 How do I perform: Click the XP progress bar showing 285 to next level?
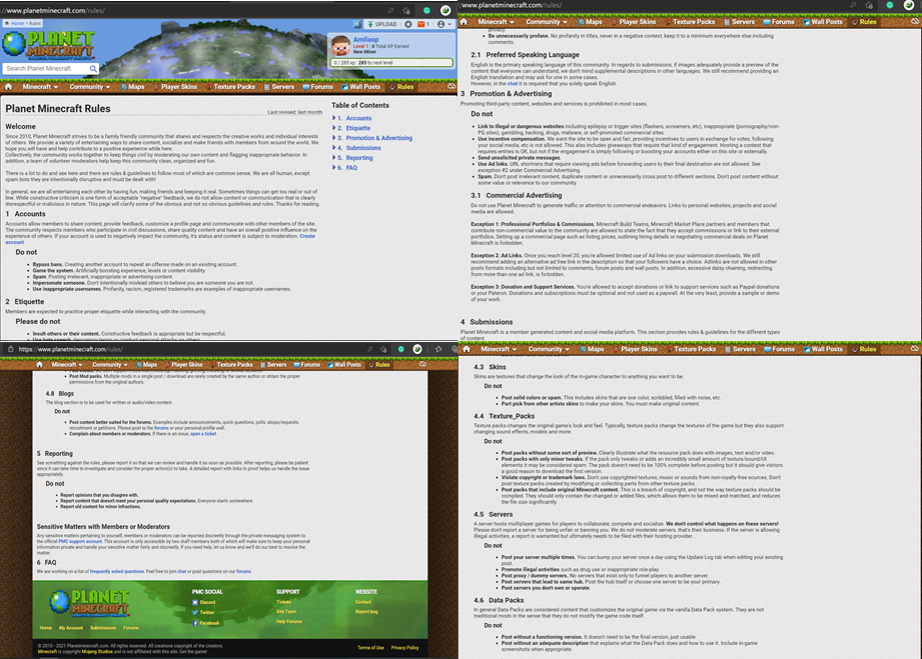point(392,62)
